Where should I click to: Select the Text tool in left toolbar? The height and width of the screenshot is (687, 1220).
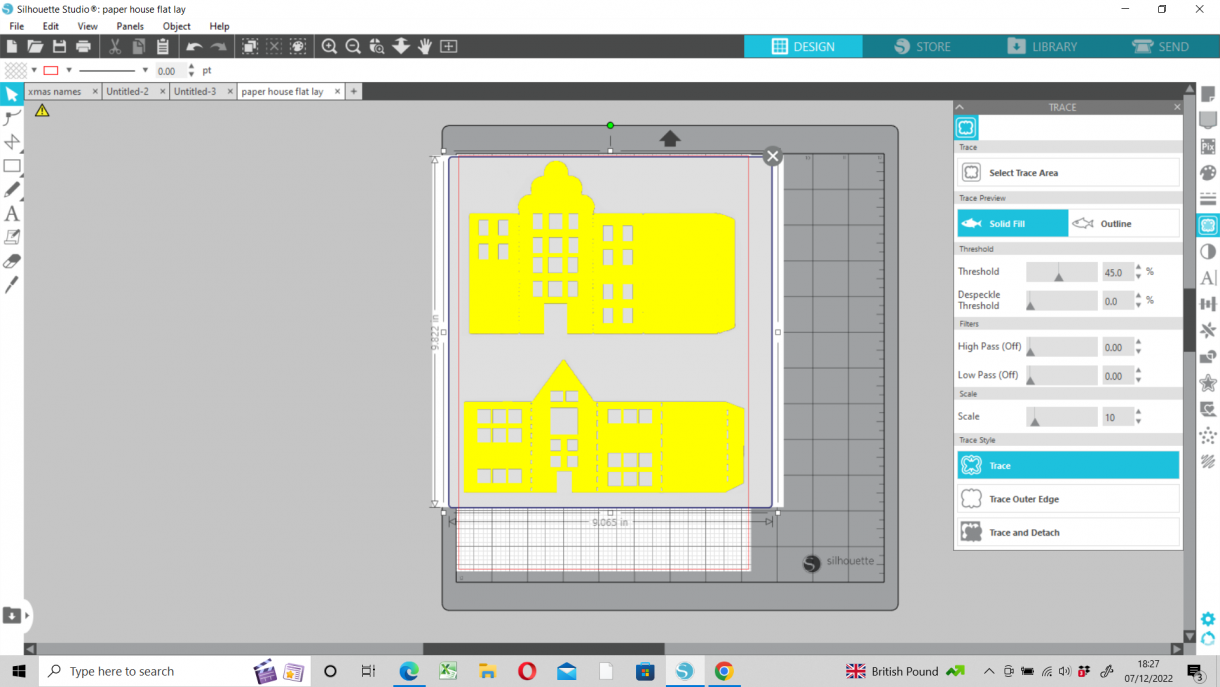pyautogui.click(x=12, y=214)
